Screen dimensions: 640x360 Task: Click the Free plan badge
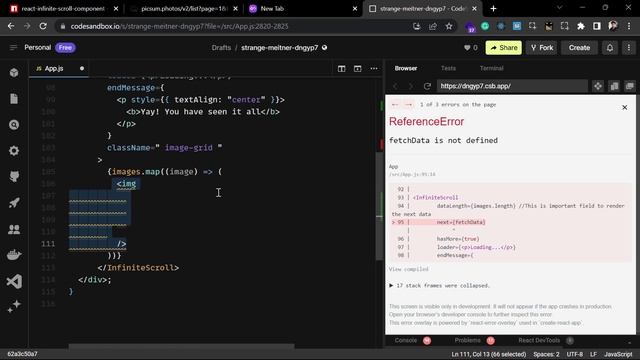65,48
